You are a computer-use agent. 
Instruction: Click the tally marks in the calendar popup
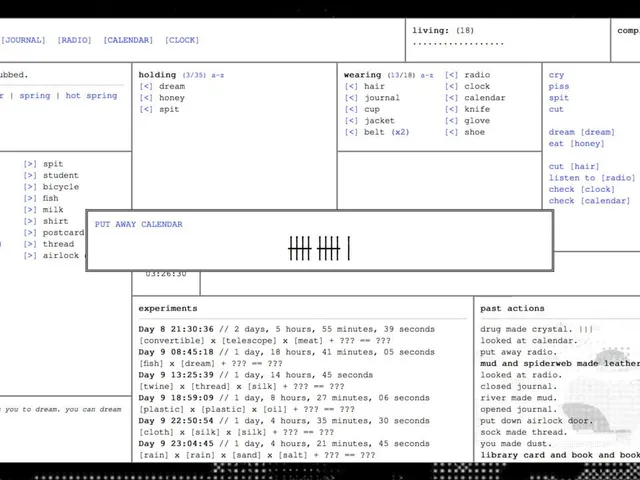point(319,248)
